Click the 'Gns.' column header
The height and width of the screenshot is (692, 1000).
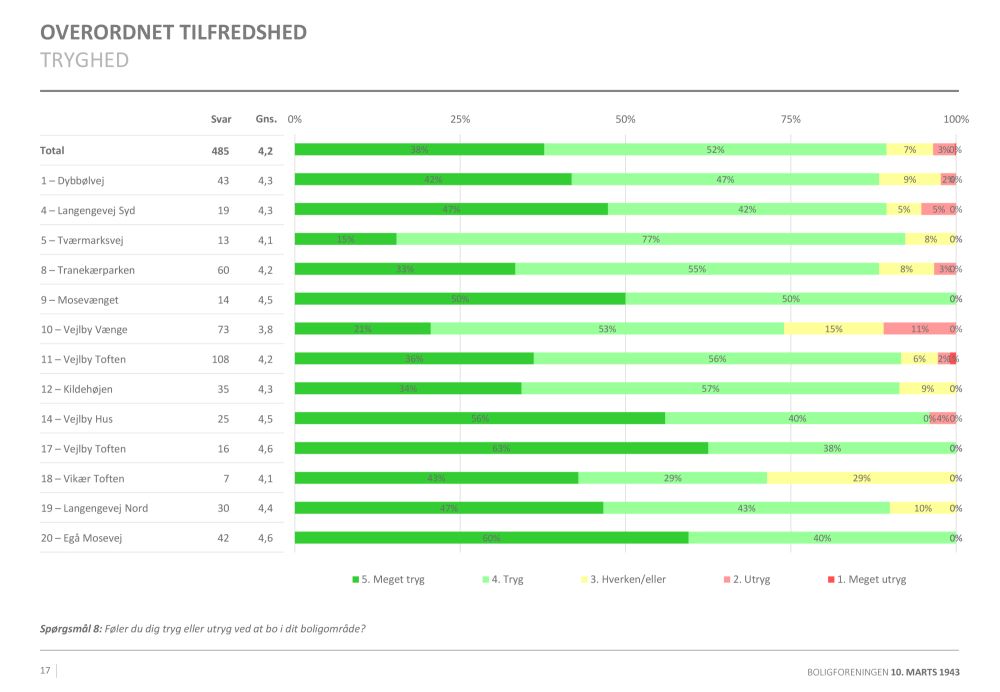point(265,119)
